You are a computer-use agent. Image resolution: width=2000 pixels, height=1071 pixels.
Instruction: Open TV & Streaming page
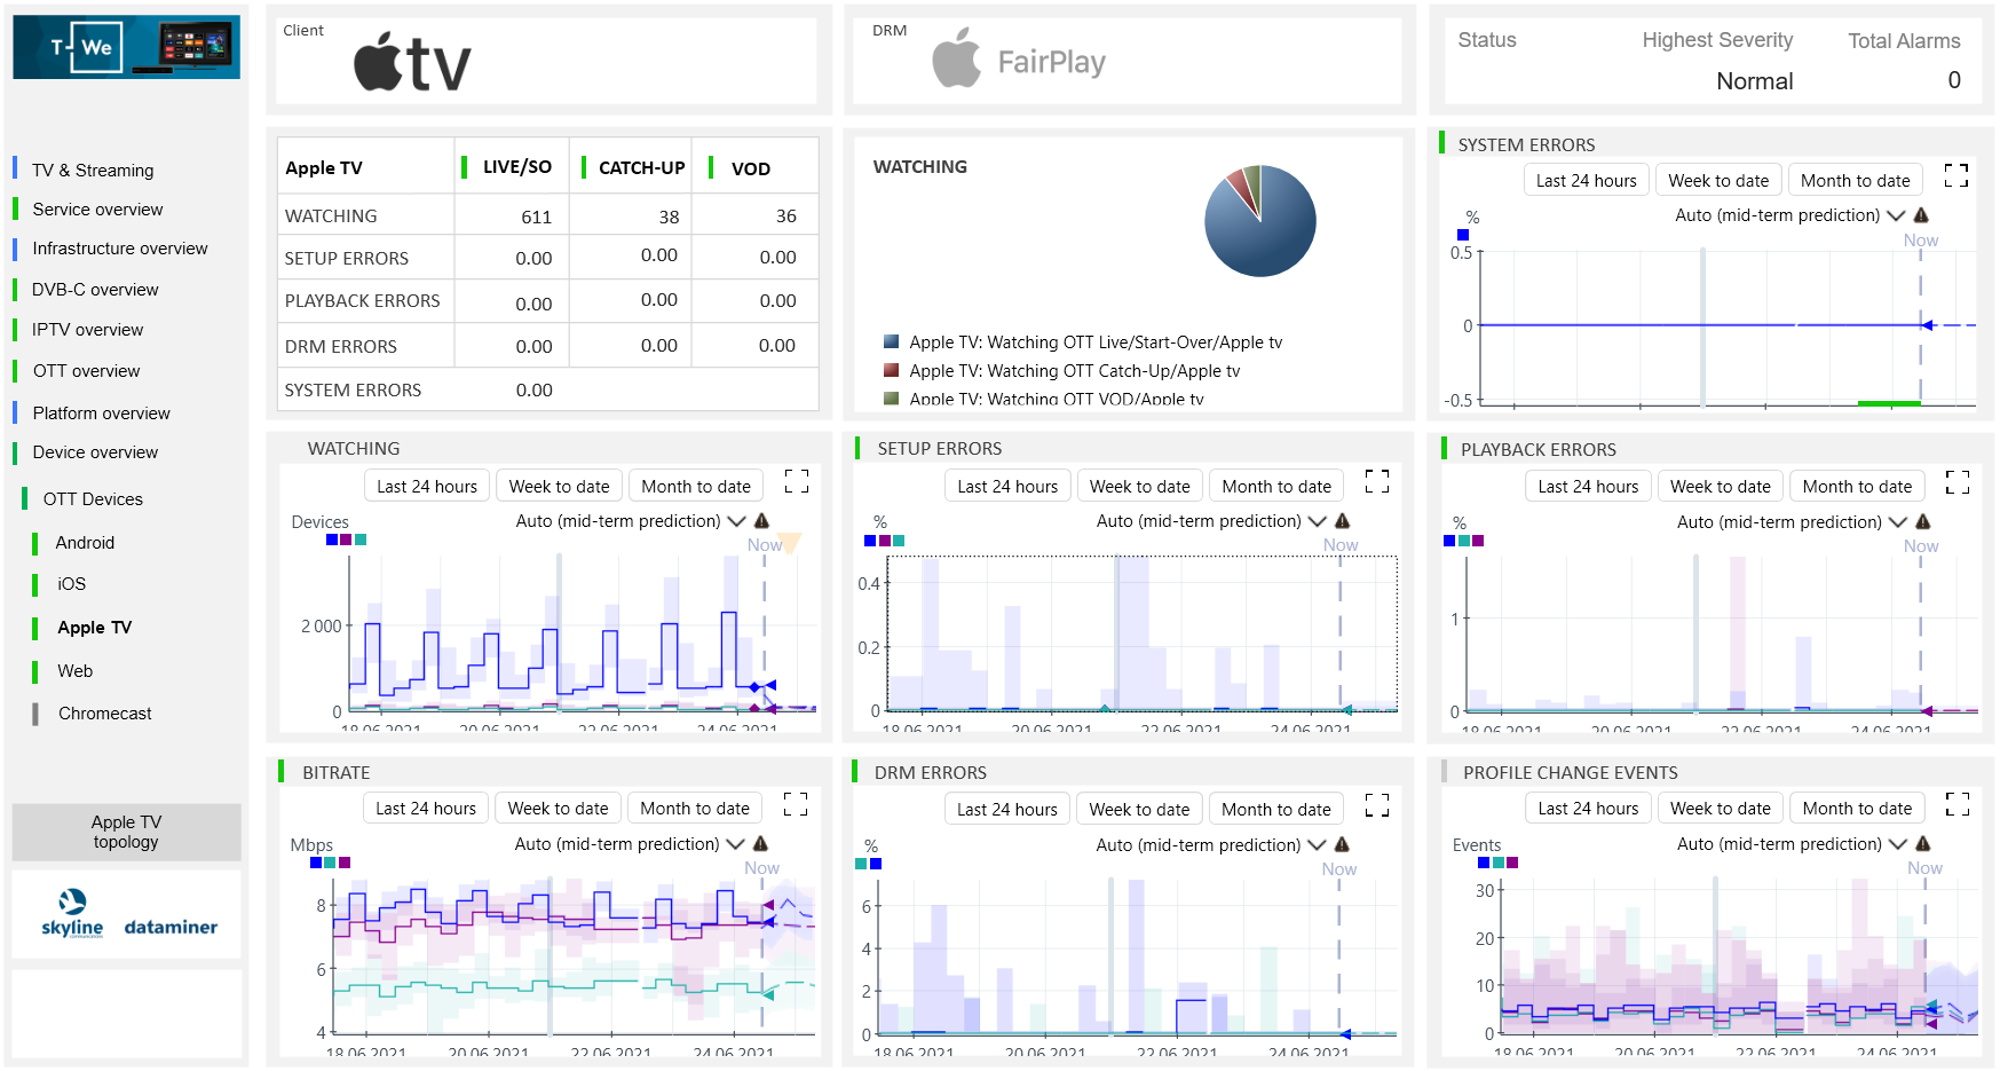pos(93,170)
